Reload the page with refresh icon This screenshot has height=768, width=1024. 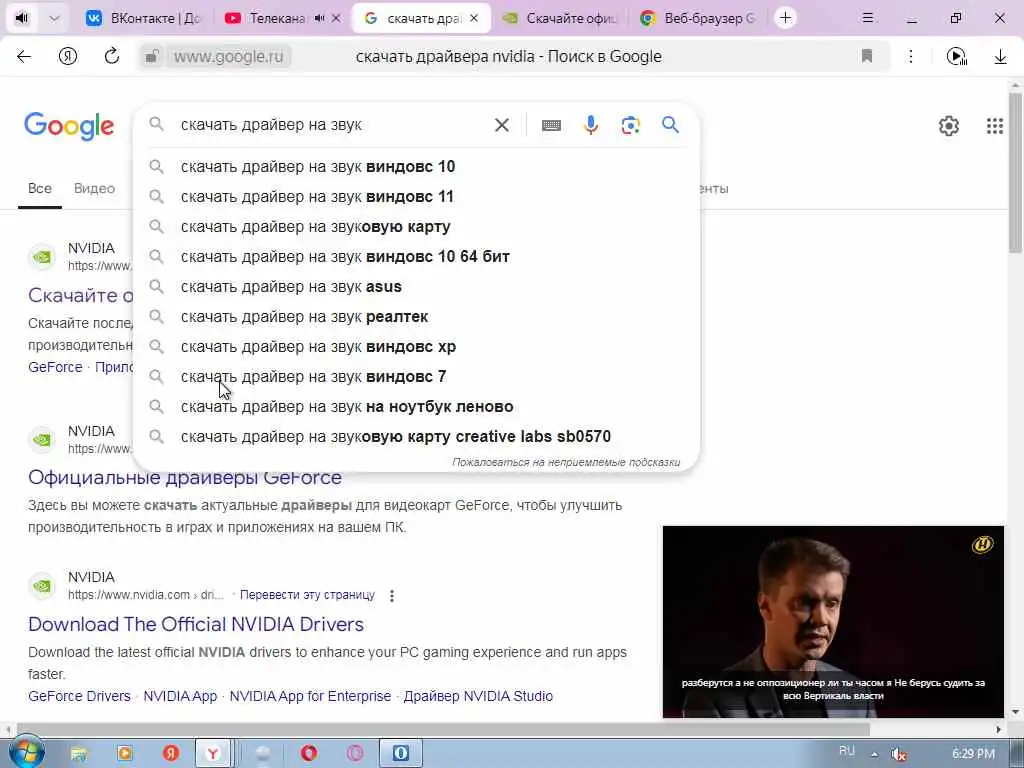(x=112, y=56)
